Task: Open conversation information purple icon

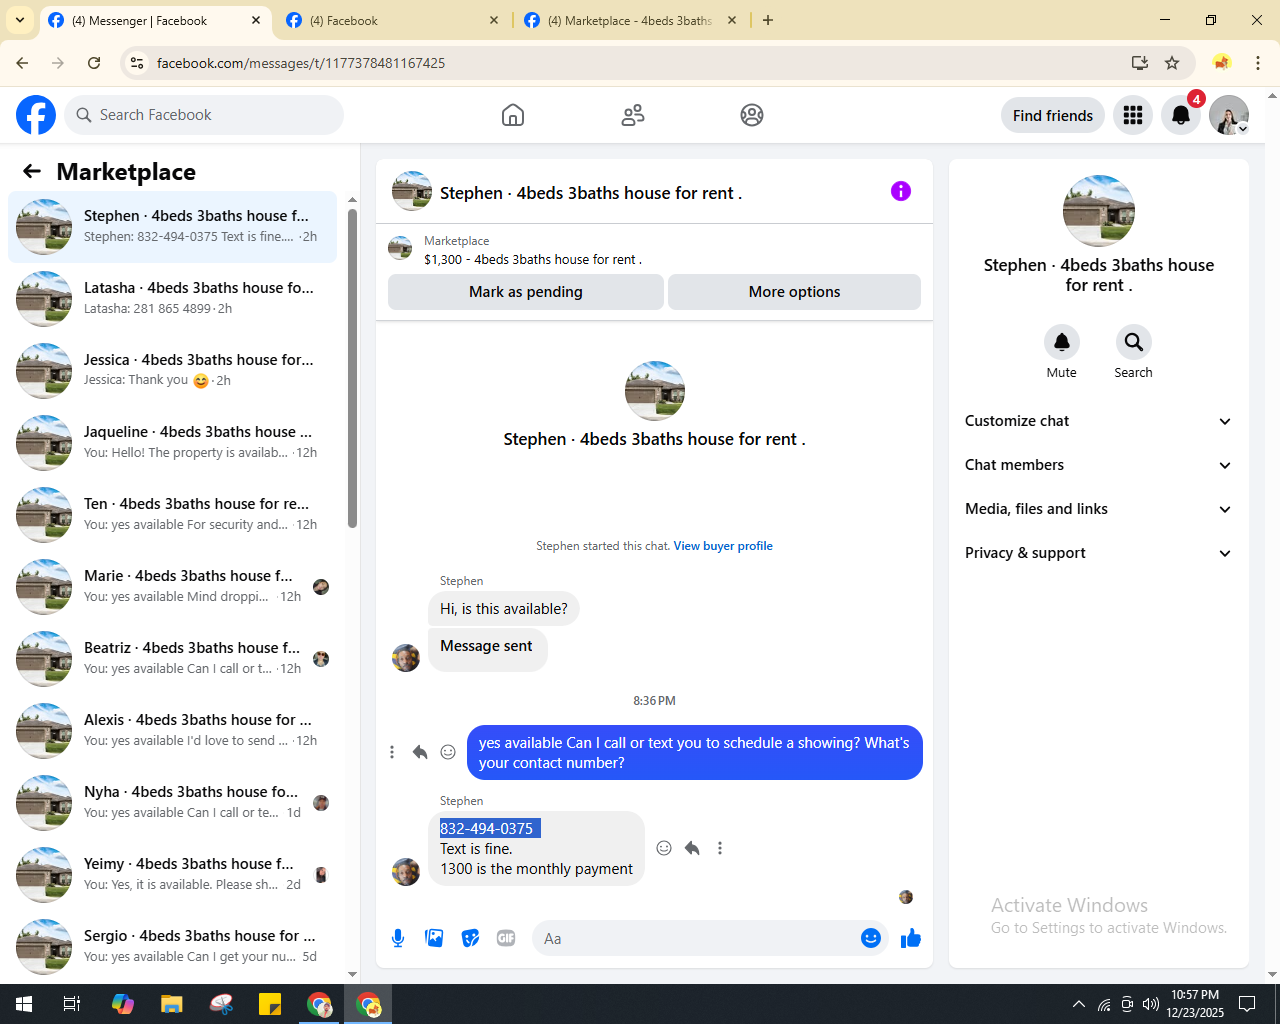Action: [x=901, y=191]
